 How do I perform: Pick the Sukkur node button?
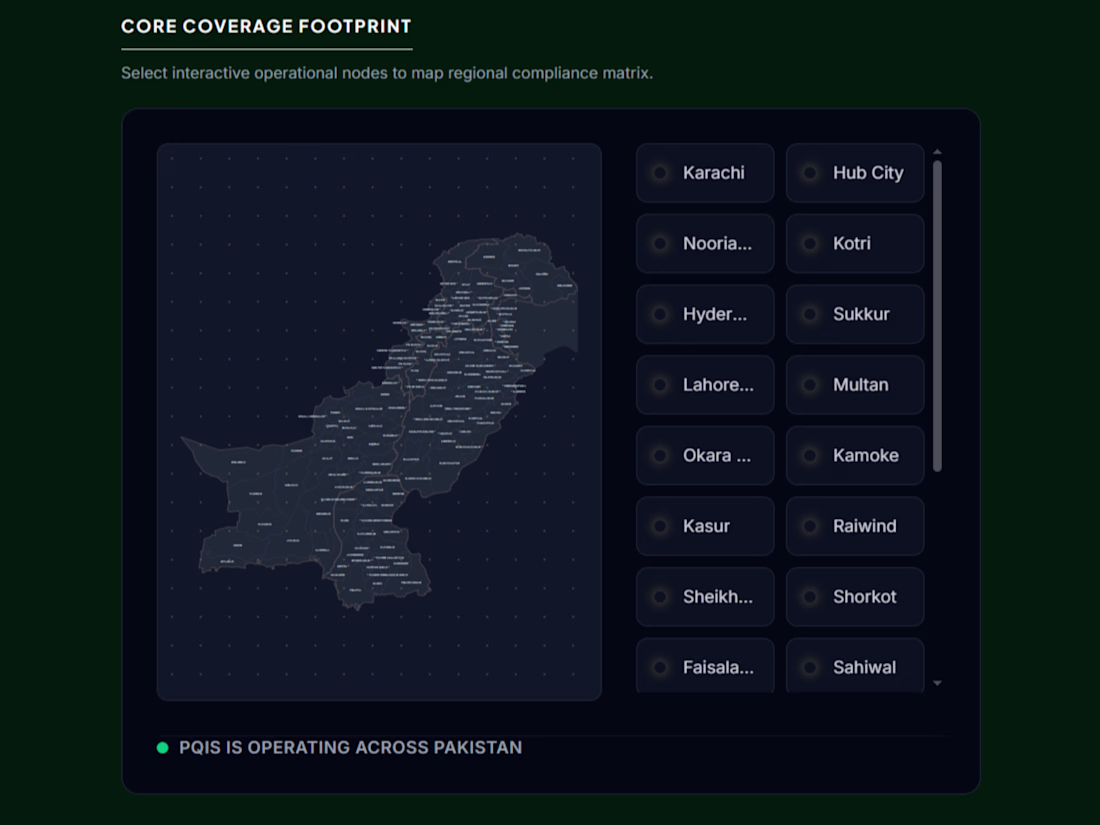click(855, 314)
